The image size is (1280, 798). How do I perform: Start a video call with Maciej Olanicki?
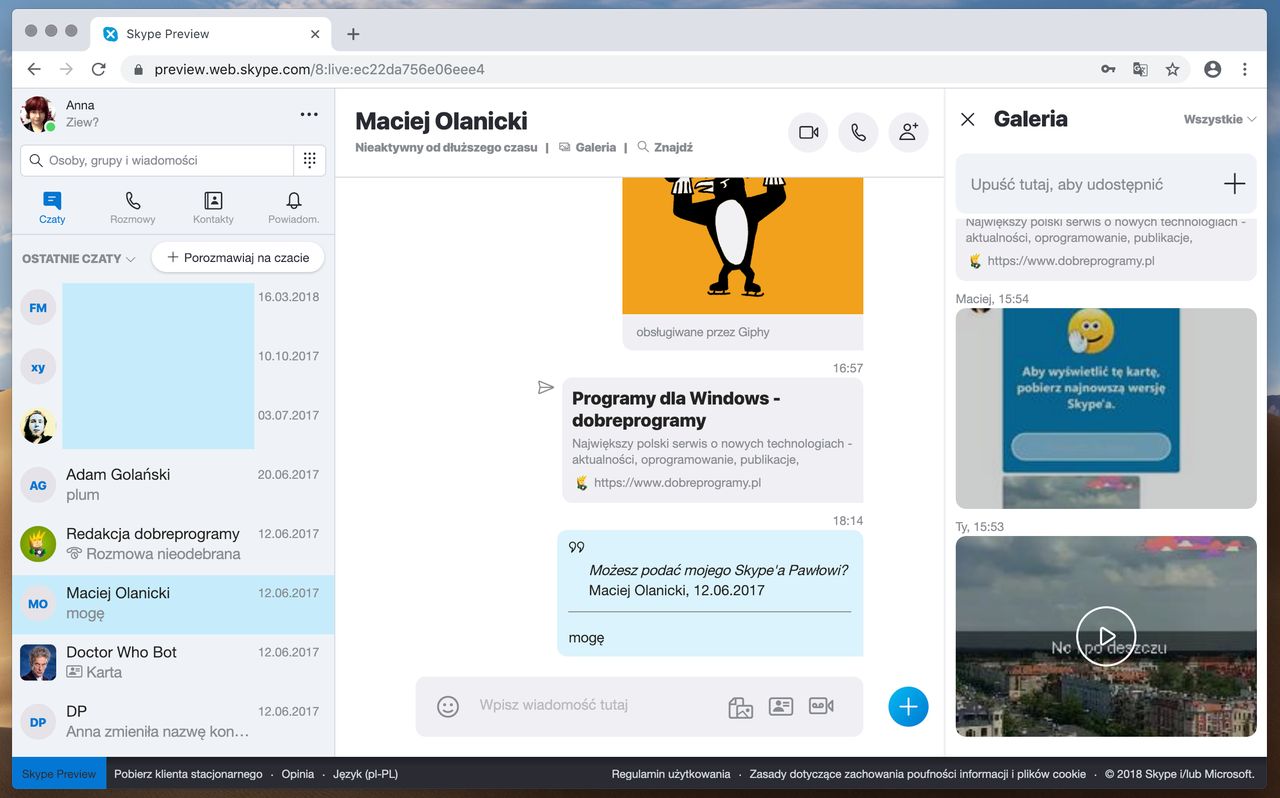[808, 132]
